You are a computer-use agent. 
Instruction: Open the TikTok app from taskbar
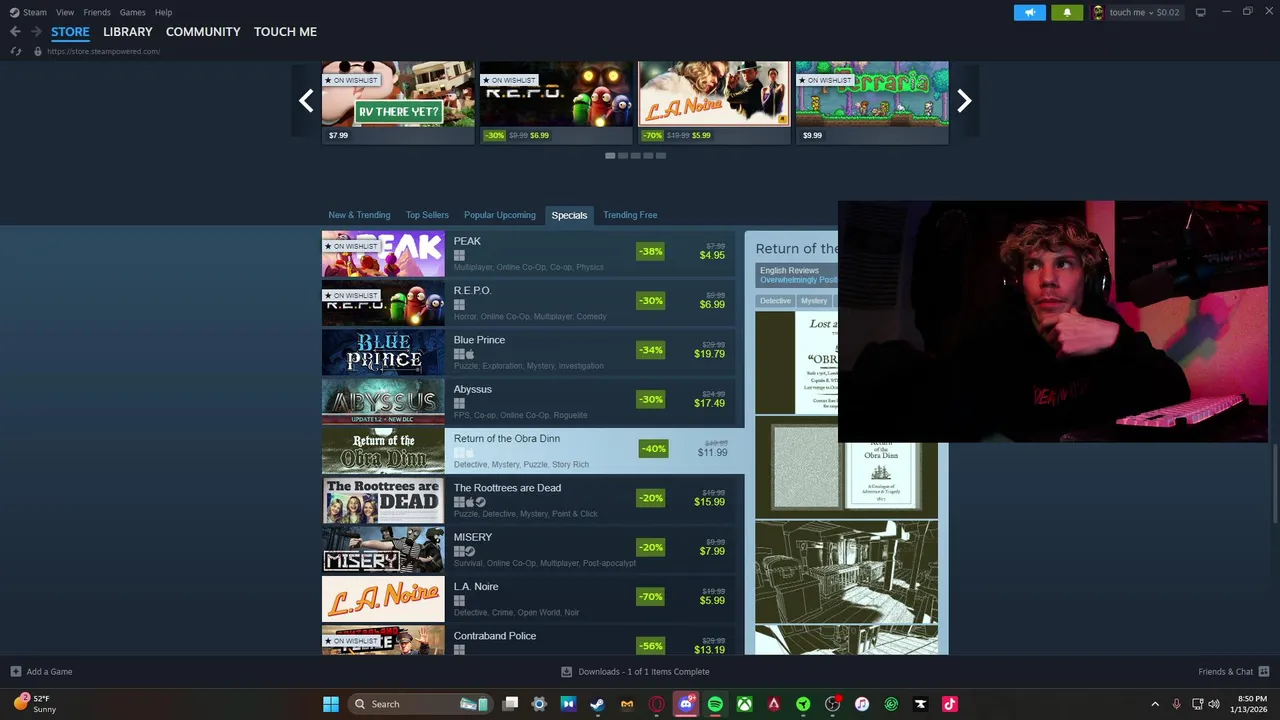tap(949, 704)
